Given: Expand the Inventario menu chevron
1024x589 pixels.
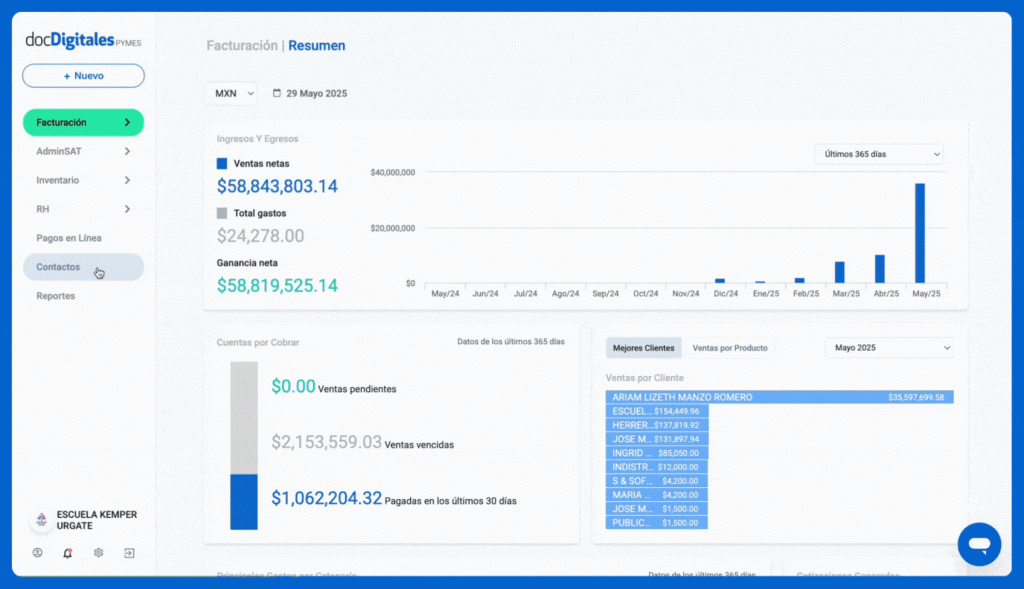Looking at the screenshot, I should (127, 180).
